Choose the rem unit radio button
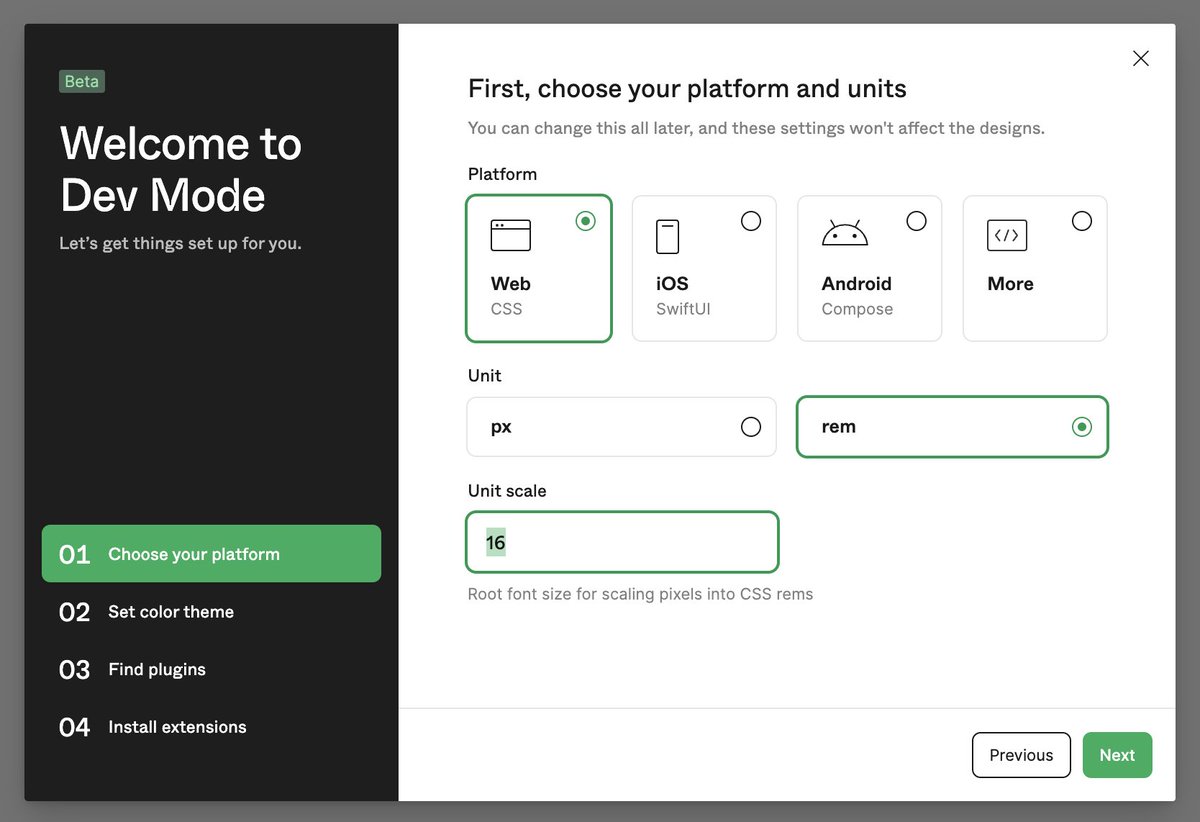 (1082, 427)
